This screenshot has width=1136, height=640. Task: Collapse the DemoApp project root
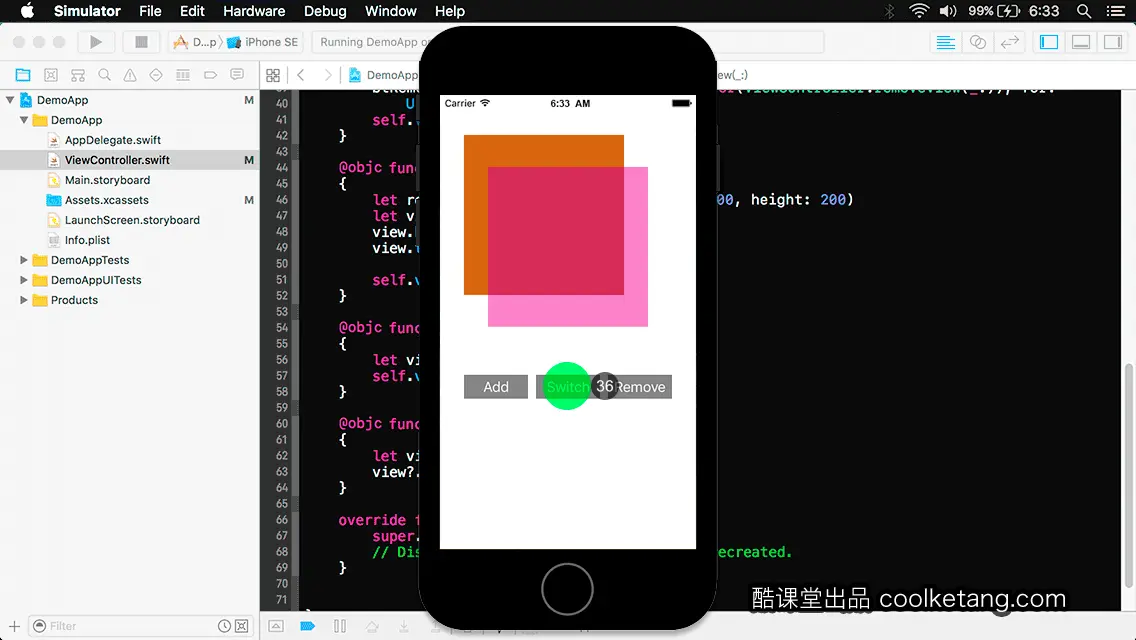tap(10, 100)
